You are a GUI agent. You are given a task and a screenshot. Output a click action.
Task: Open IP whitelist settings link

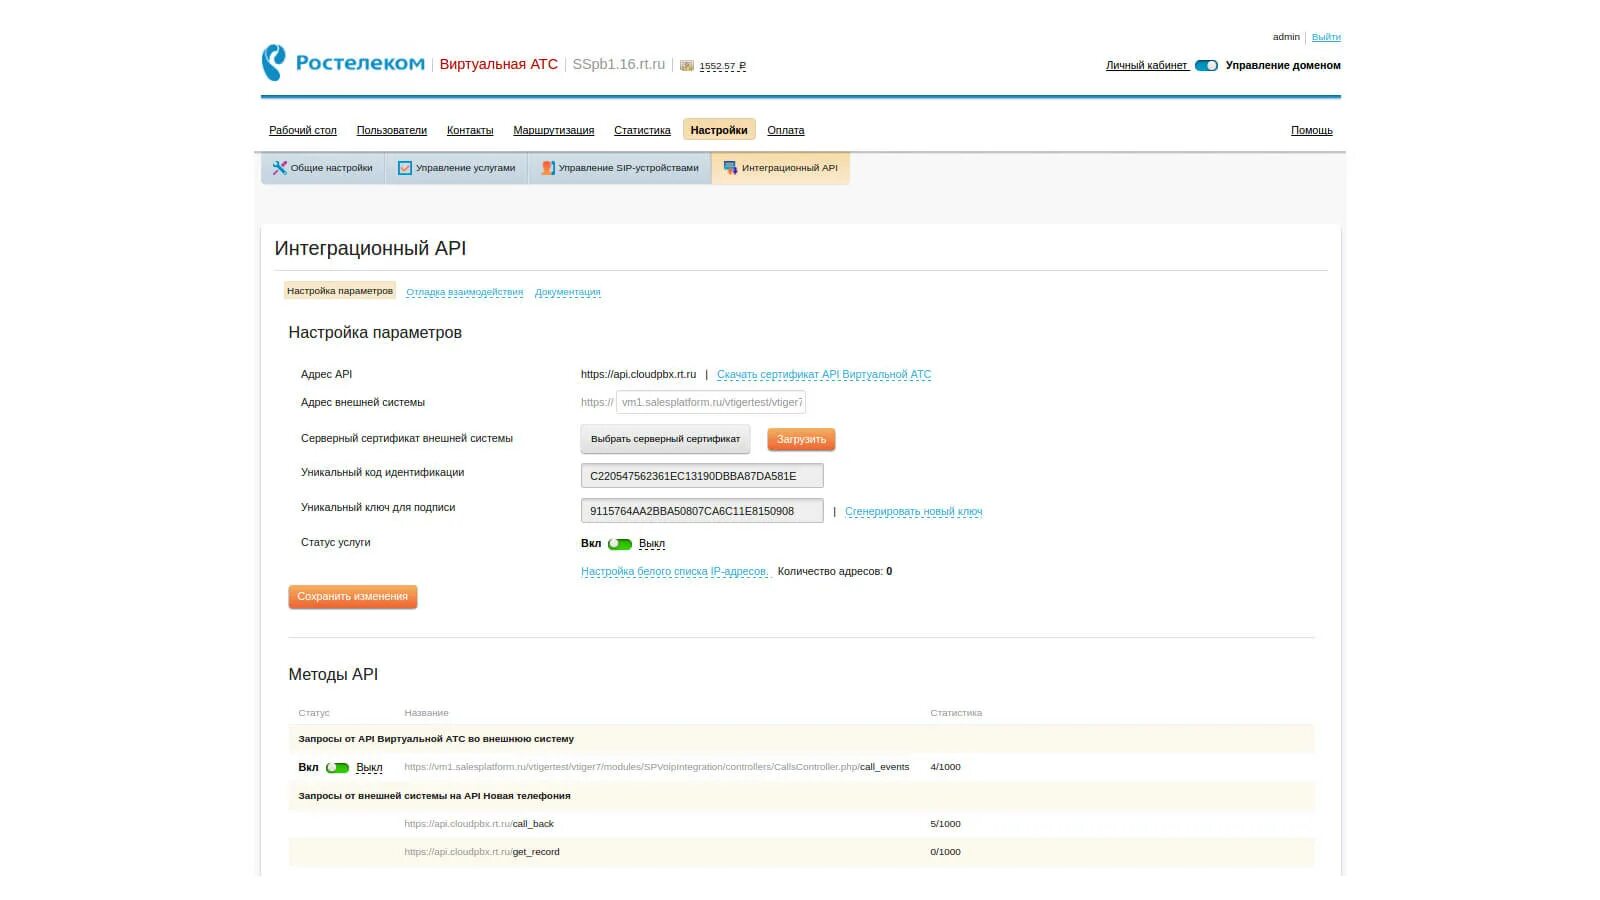click(675, 572)
